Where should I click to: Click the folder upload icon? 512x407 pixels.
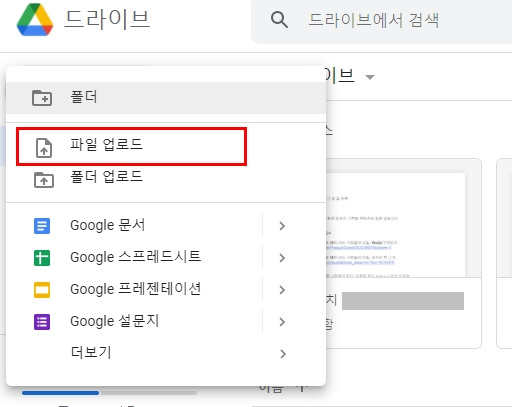(44, 180)
